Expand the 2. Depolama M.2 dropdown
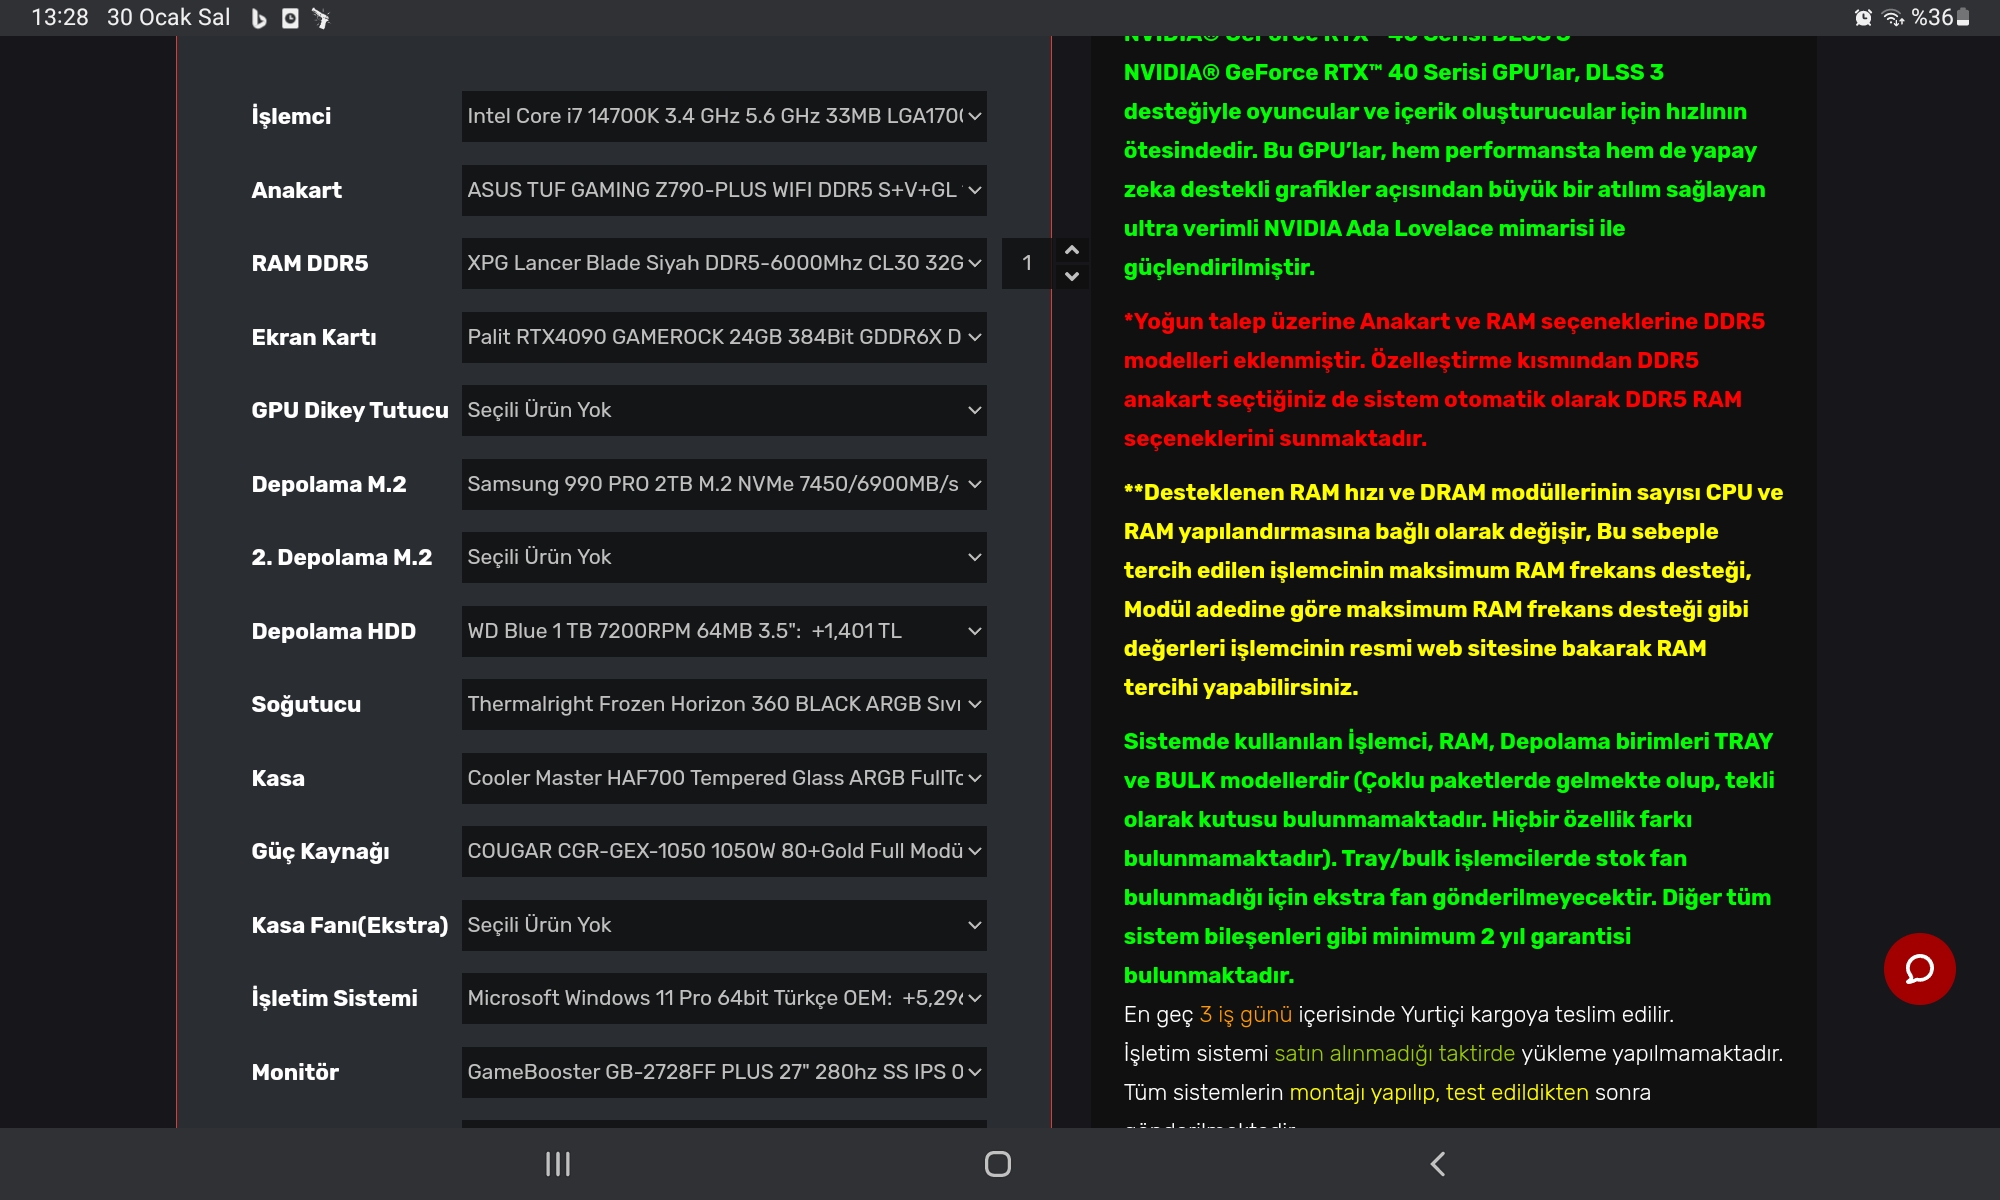This screenshot has height=1200, width=2000. [x=724, y=557]
